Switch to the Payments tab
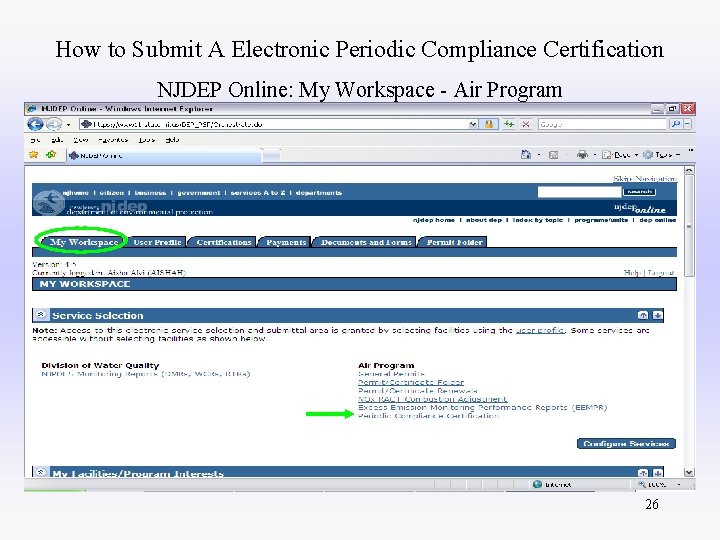The height and width of the screenshot is (540, 720). (286, 242)
